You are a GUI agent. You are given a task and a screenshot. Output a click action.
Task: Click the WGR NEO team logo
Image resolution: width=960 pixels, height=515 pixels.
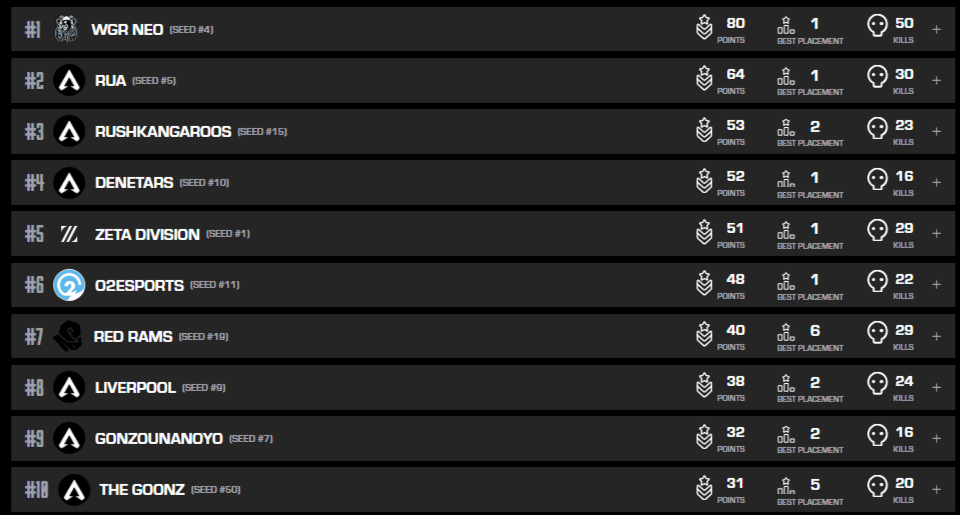point(66,29)
